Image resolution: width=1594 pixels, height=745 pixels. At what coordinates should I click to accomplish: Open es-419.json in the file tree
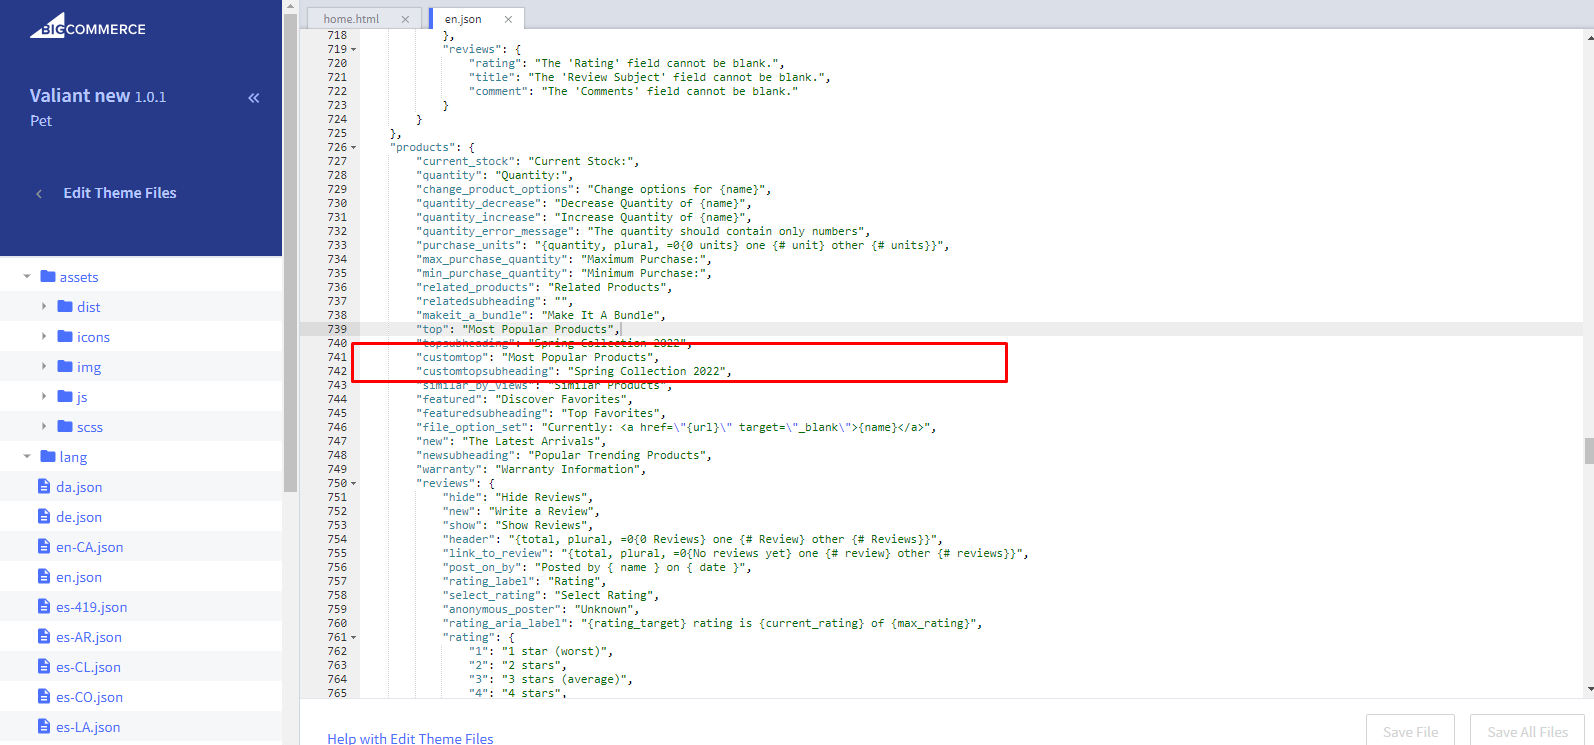[92, 607]
